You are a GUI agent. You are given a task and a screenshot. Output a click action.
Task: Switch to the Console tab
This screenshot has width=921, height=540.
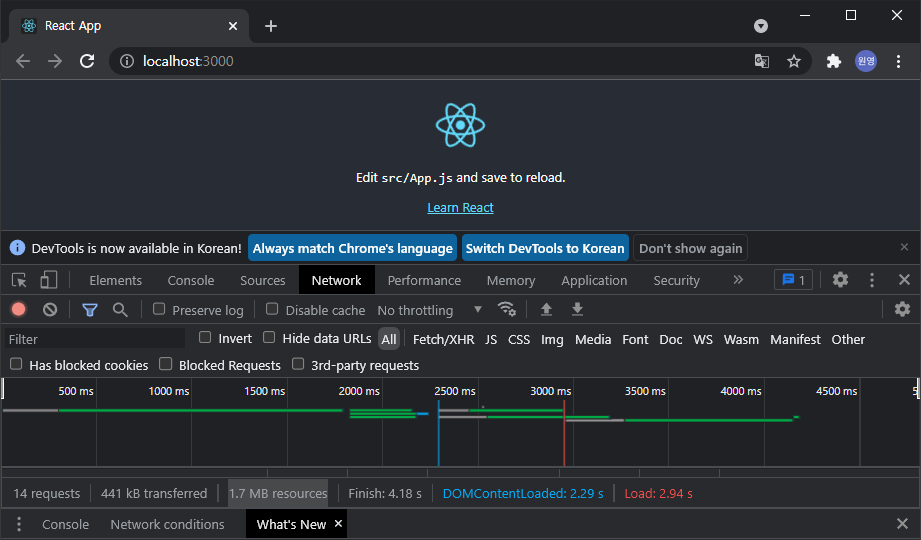[191, 280]
